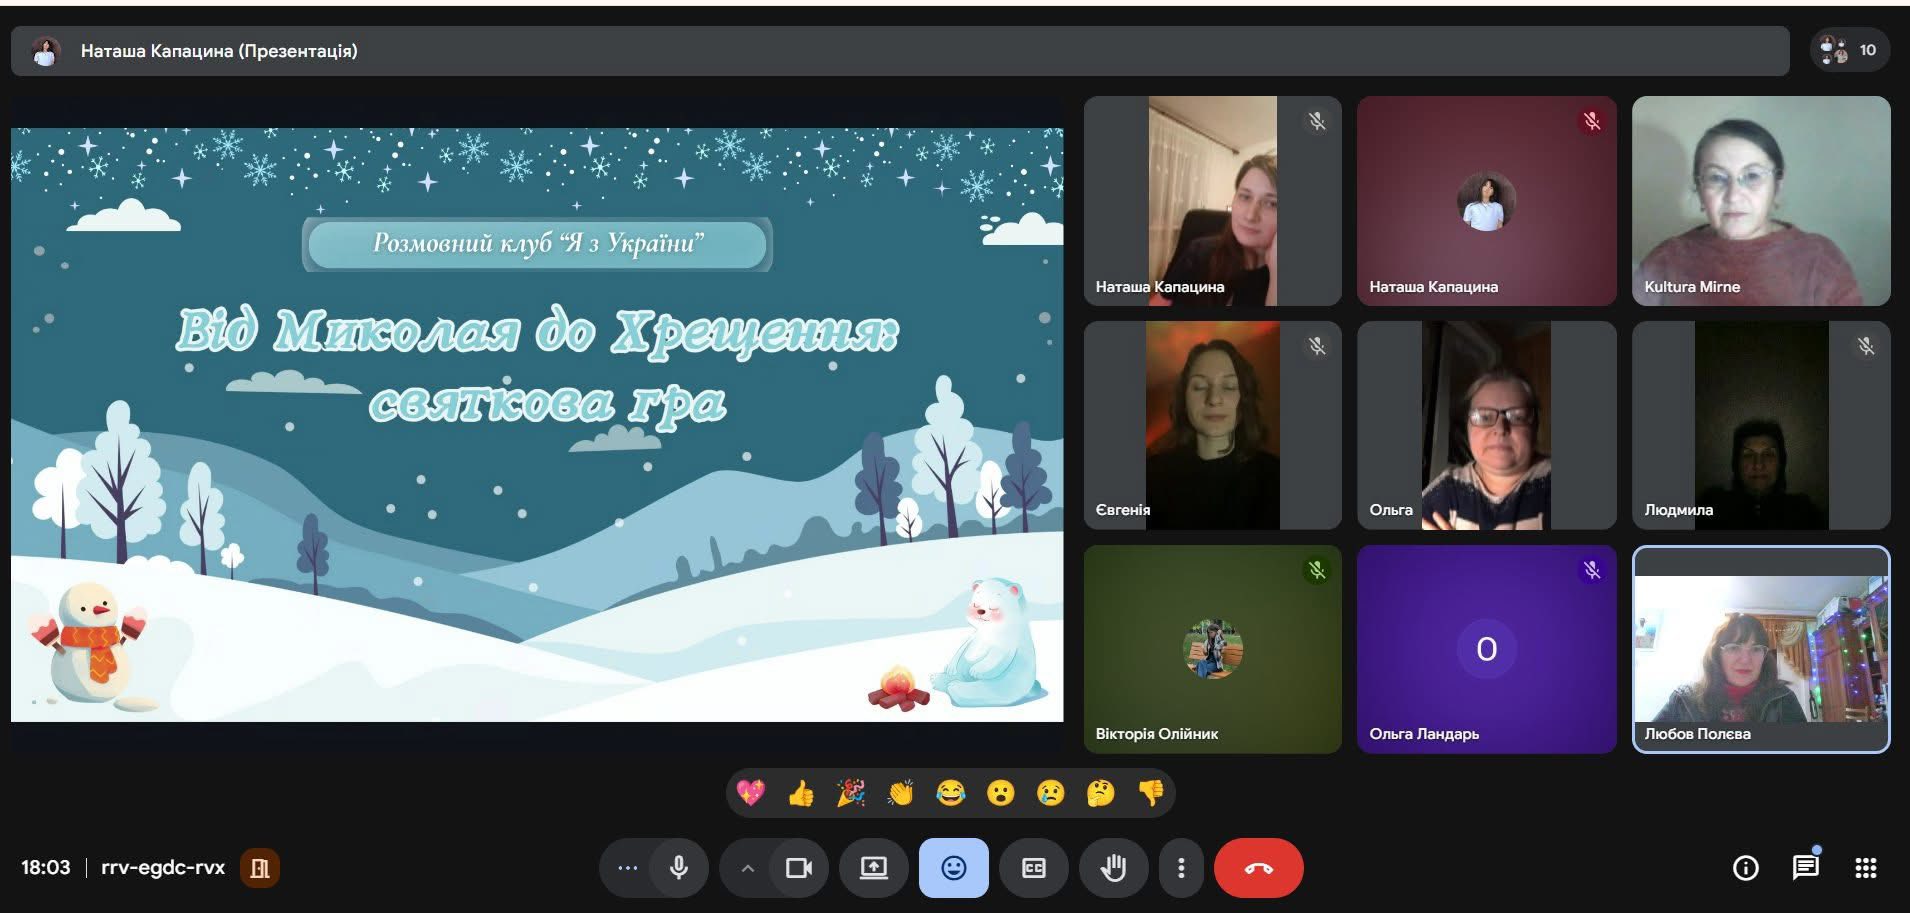
Task: Send the thumbs up reaction
Action: coord(800,793)
